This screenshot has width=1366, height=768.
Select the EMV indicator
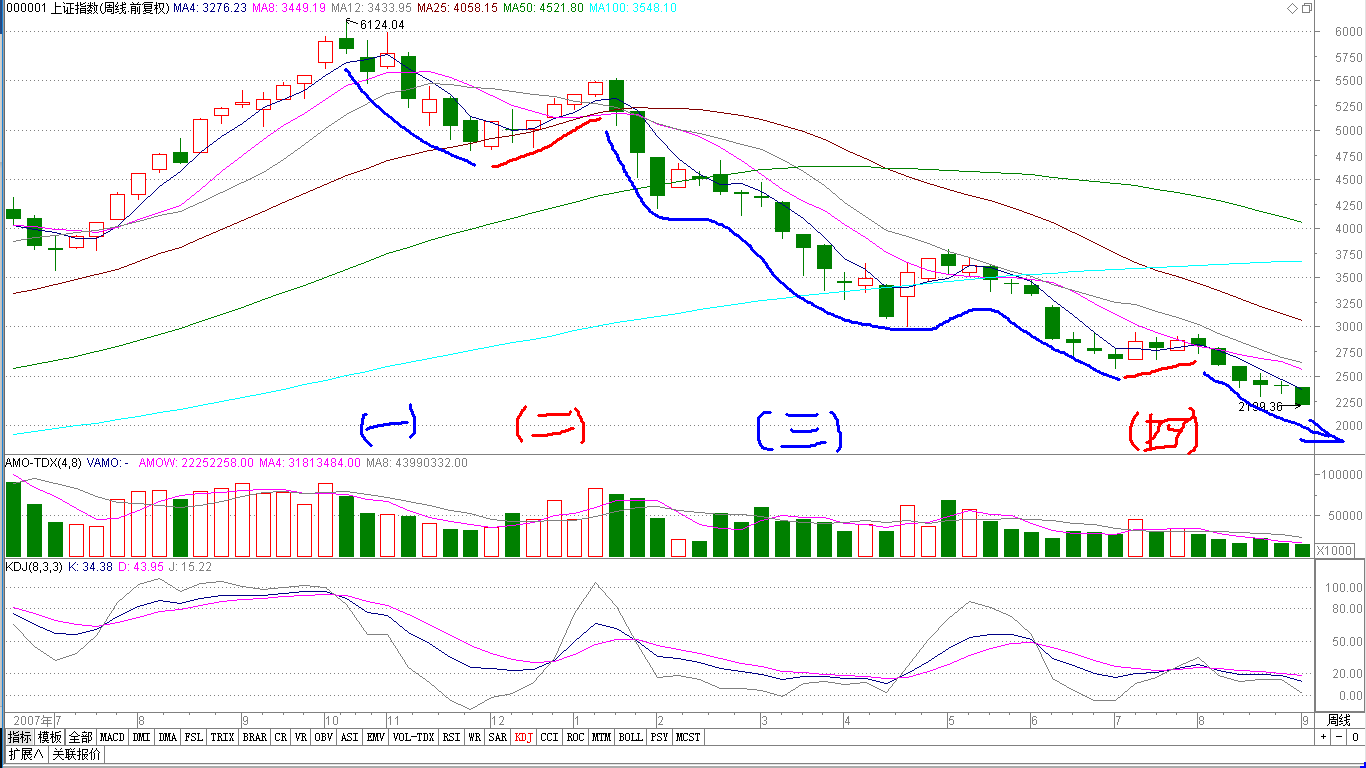[375, 737]
